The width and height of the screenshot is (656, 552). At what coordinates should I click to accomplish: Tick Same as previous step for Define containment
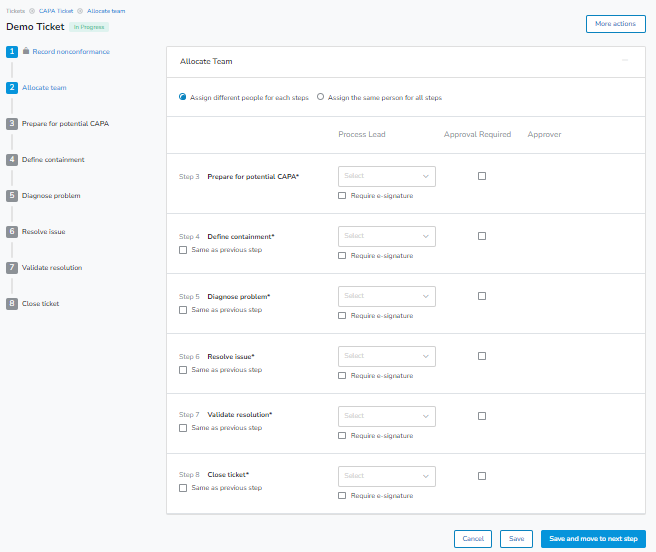click(x=183, y=250)
